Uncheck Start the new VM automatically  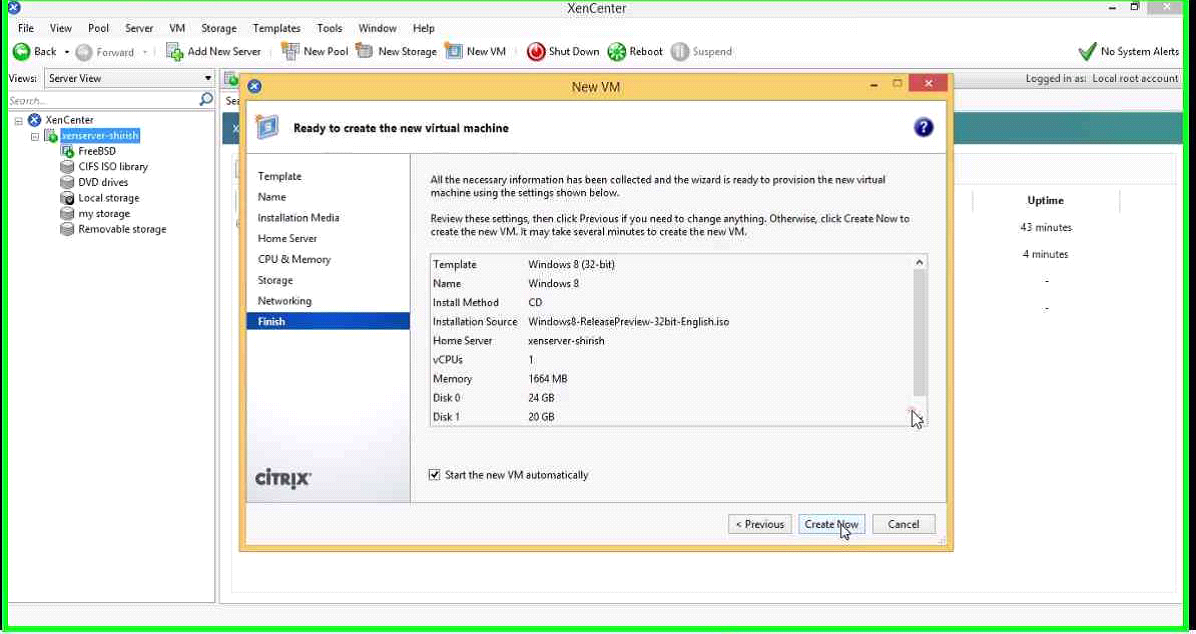[x=435, y=475]
